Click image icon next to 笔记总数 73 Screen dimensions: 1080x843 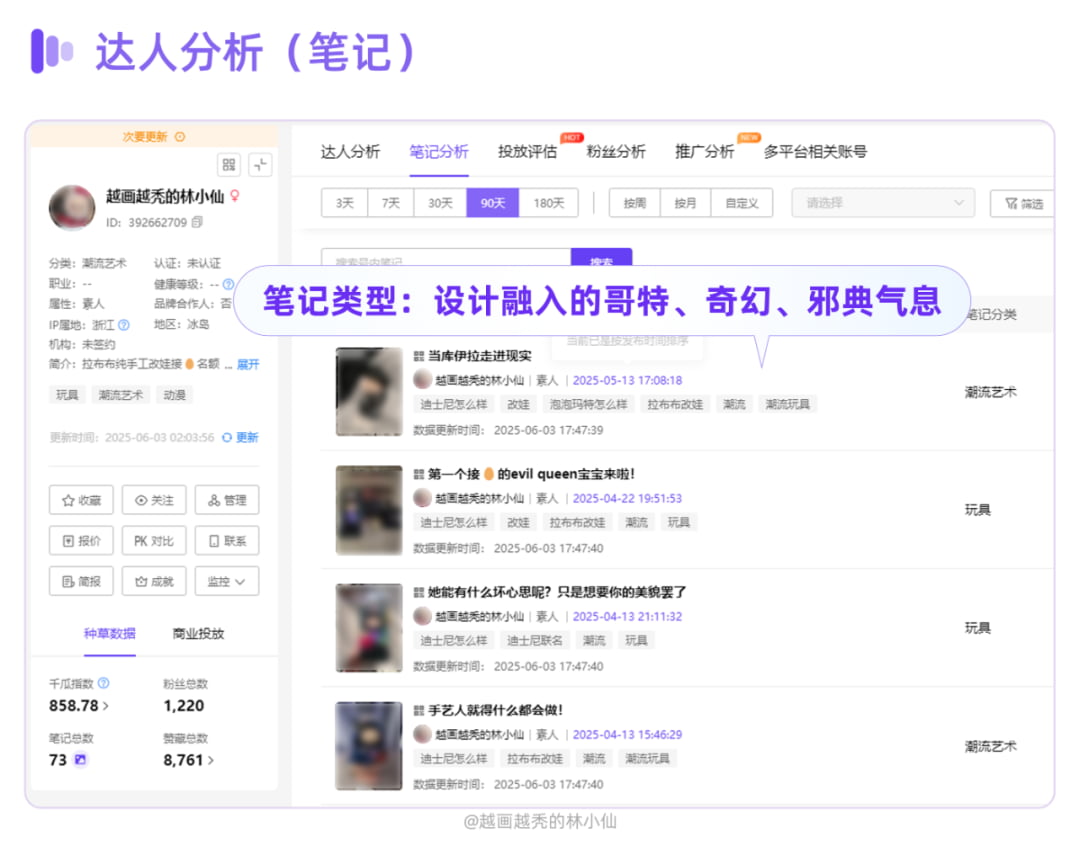coord(81,760)
